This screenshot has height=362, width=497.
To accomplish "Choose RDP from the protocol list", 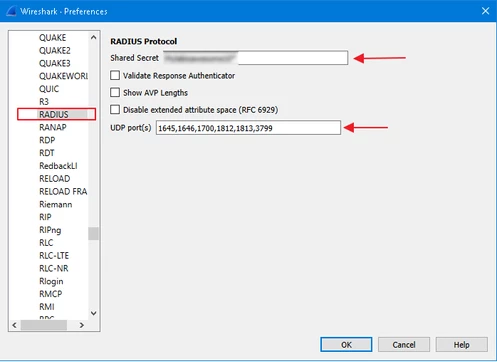I will tap(47, 140).
